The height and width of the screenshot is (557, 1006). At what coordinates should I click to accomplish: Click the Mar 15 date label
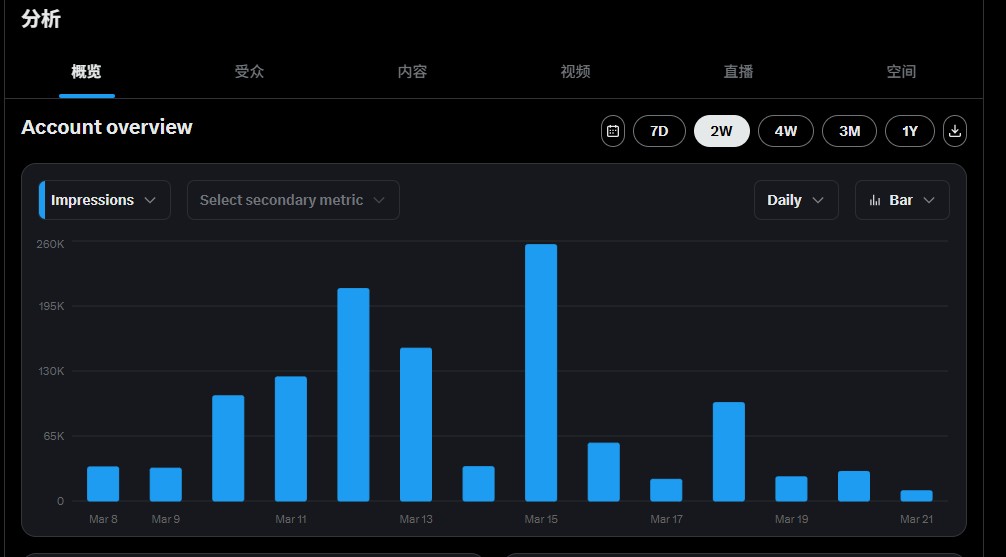click(x=541, y=519)
